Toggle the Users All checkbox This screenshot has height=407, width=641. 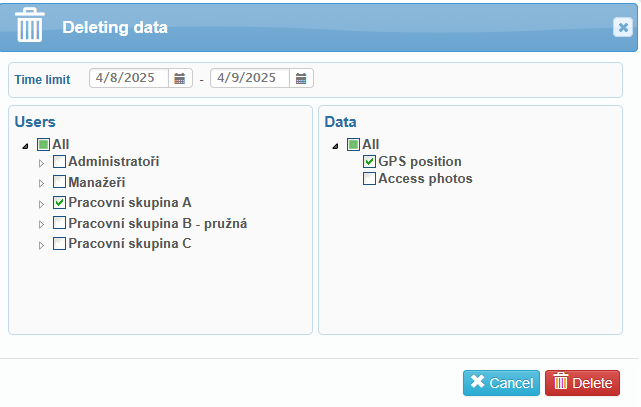click(x=43, y=144)
